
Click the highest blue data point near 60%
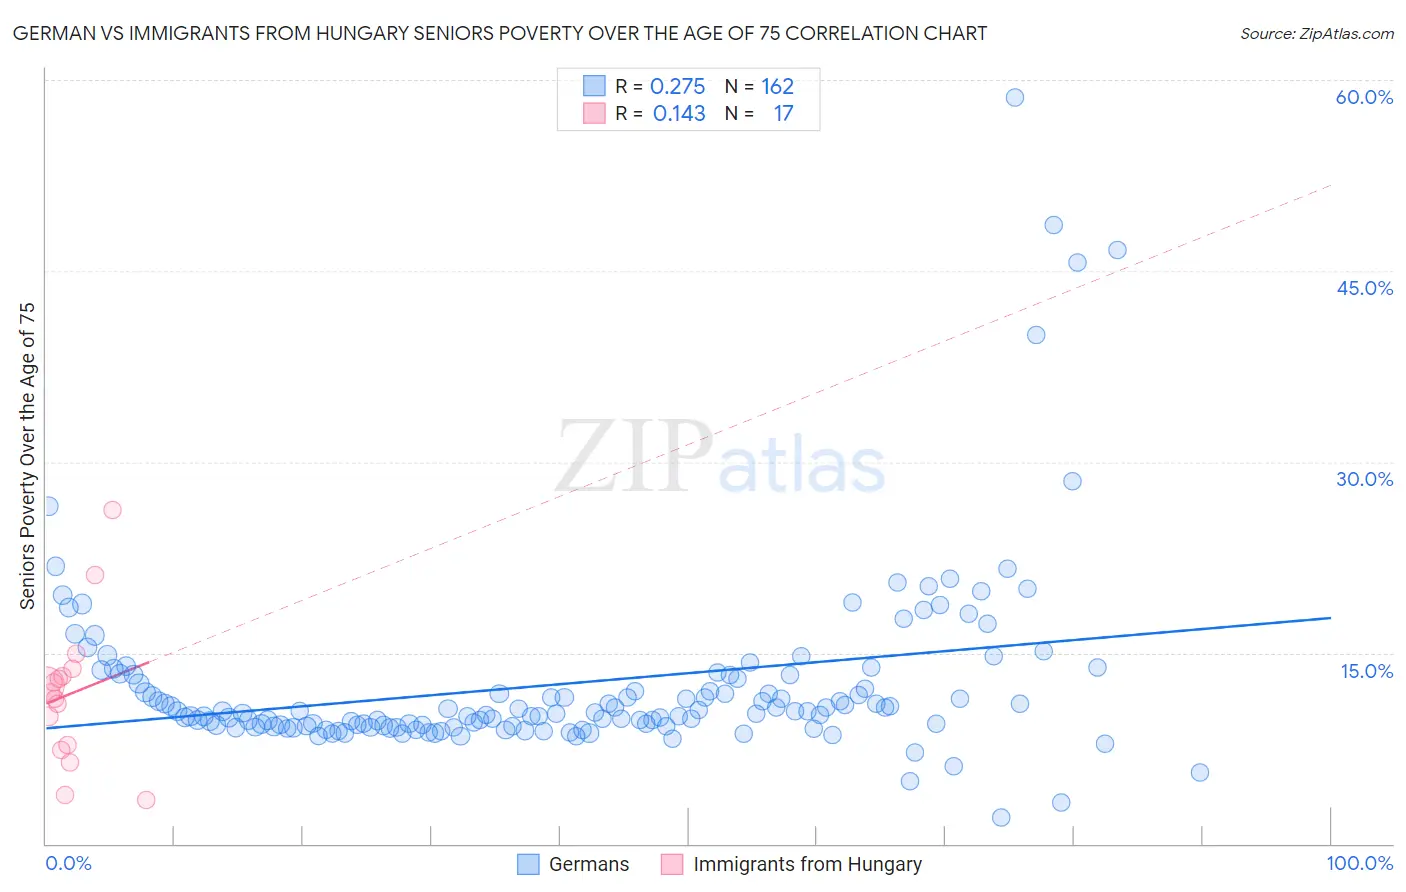tap(1015, 97)
